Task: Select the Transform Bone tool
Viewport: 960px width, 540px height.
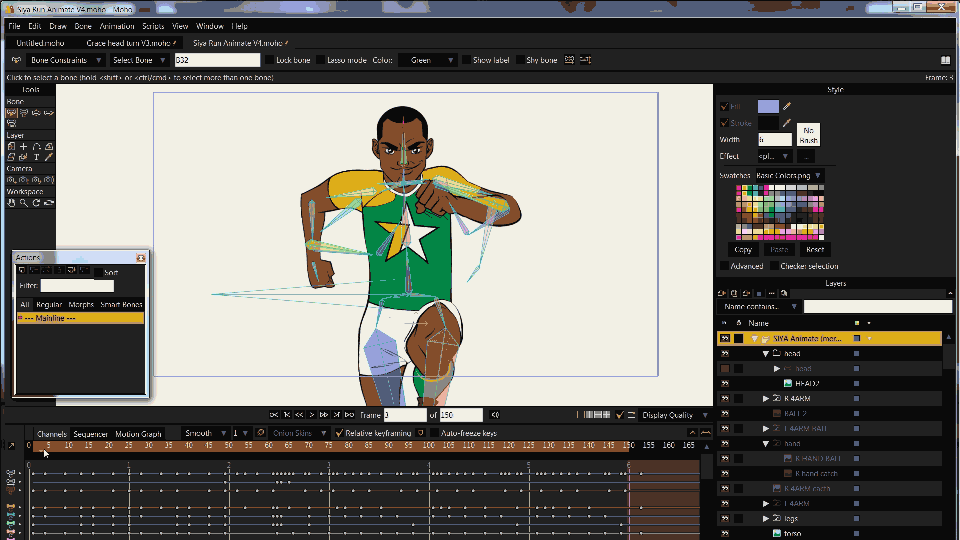Action: click(24, 113)
